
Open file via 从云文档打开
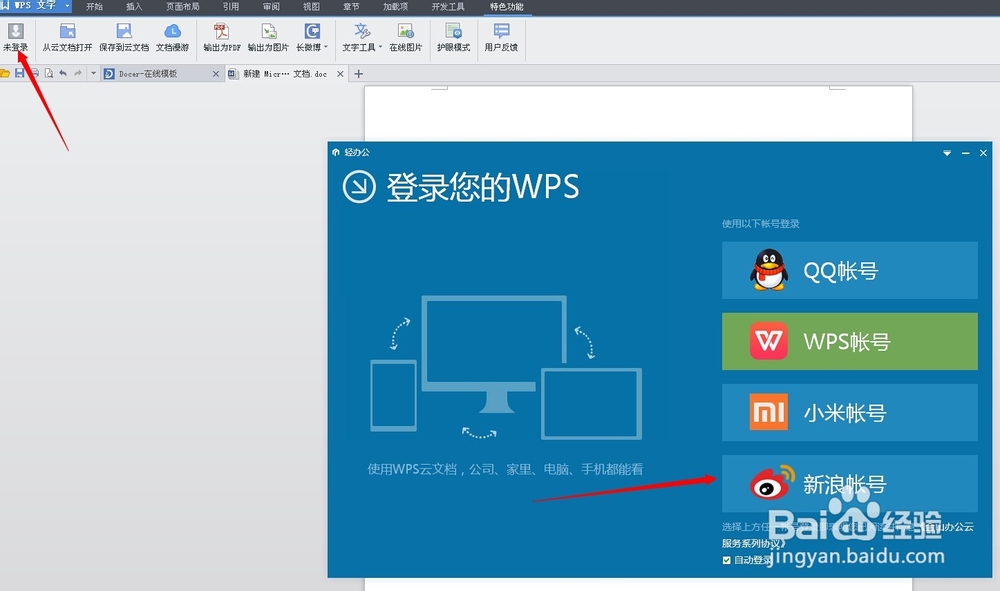coord(67,38)
